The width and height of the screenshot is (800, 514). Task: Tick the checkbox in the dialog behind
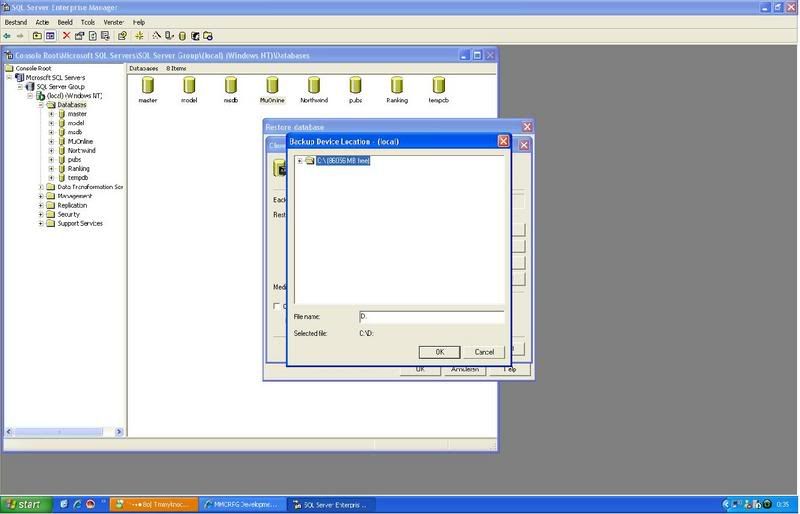(x=278, y=306)
